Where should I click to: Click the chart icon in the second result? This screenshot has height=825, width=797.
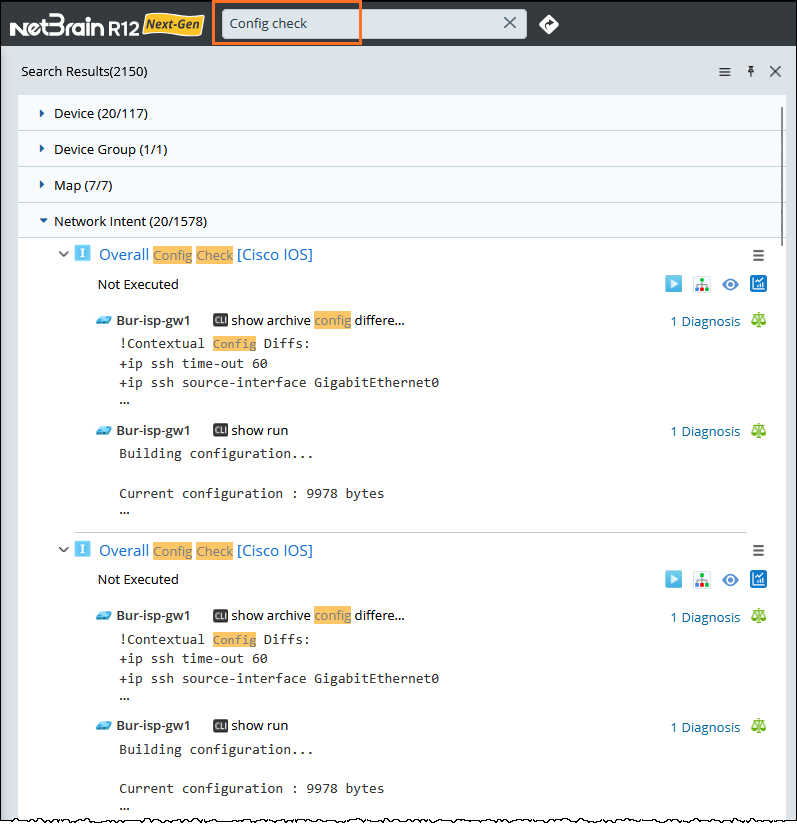758,579
